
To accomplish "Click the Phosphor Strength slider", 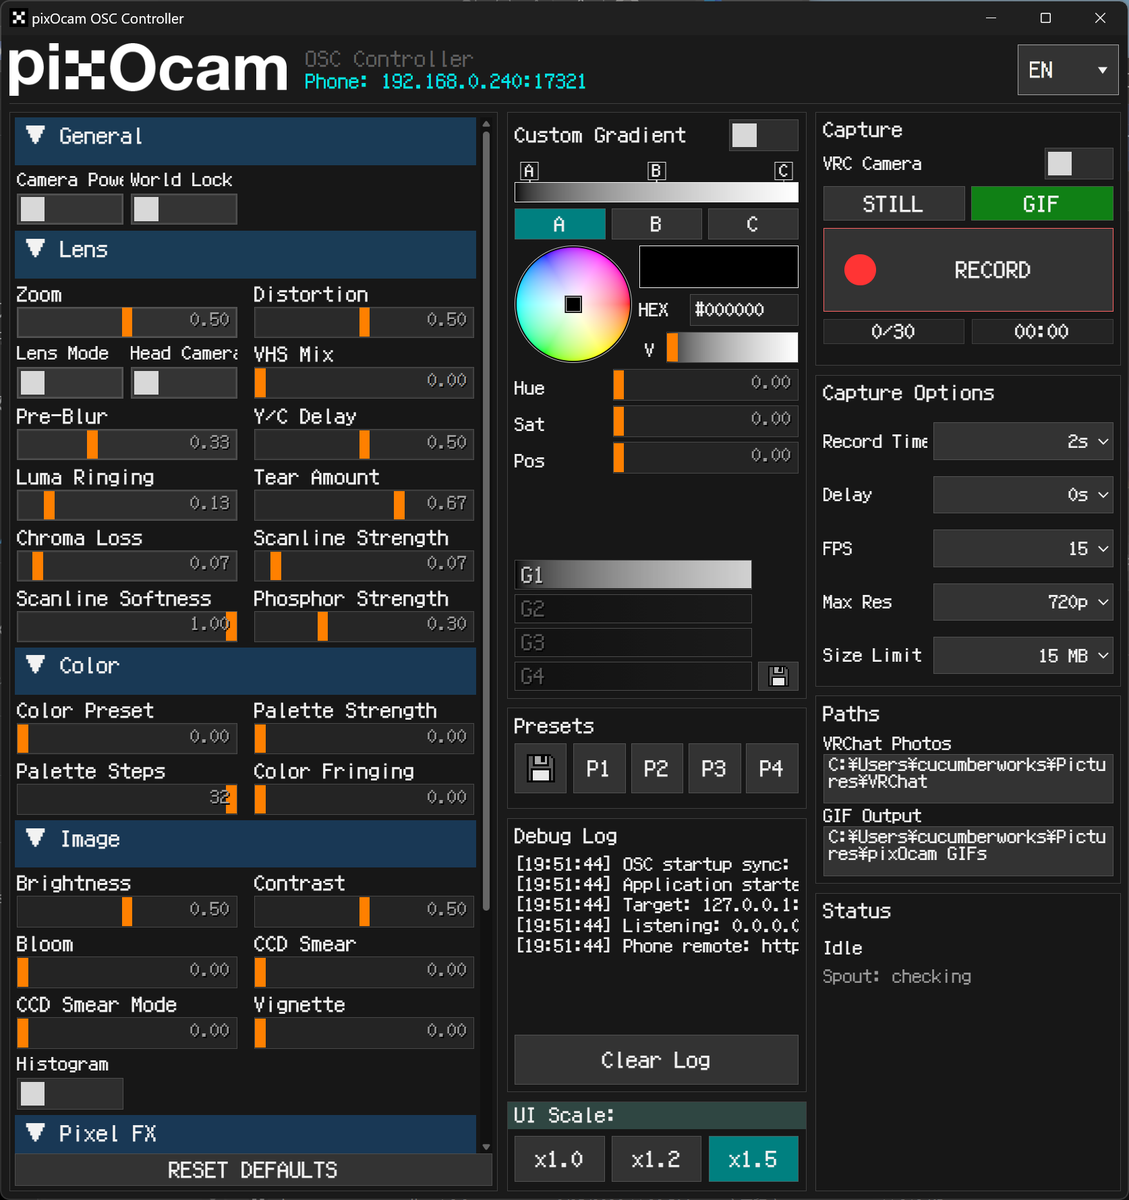I will pyautogui.click(x=364, y=625).
